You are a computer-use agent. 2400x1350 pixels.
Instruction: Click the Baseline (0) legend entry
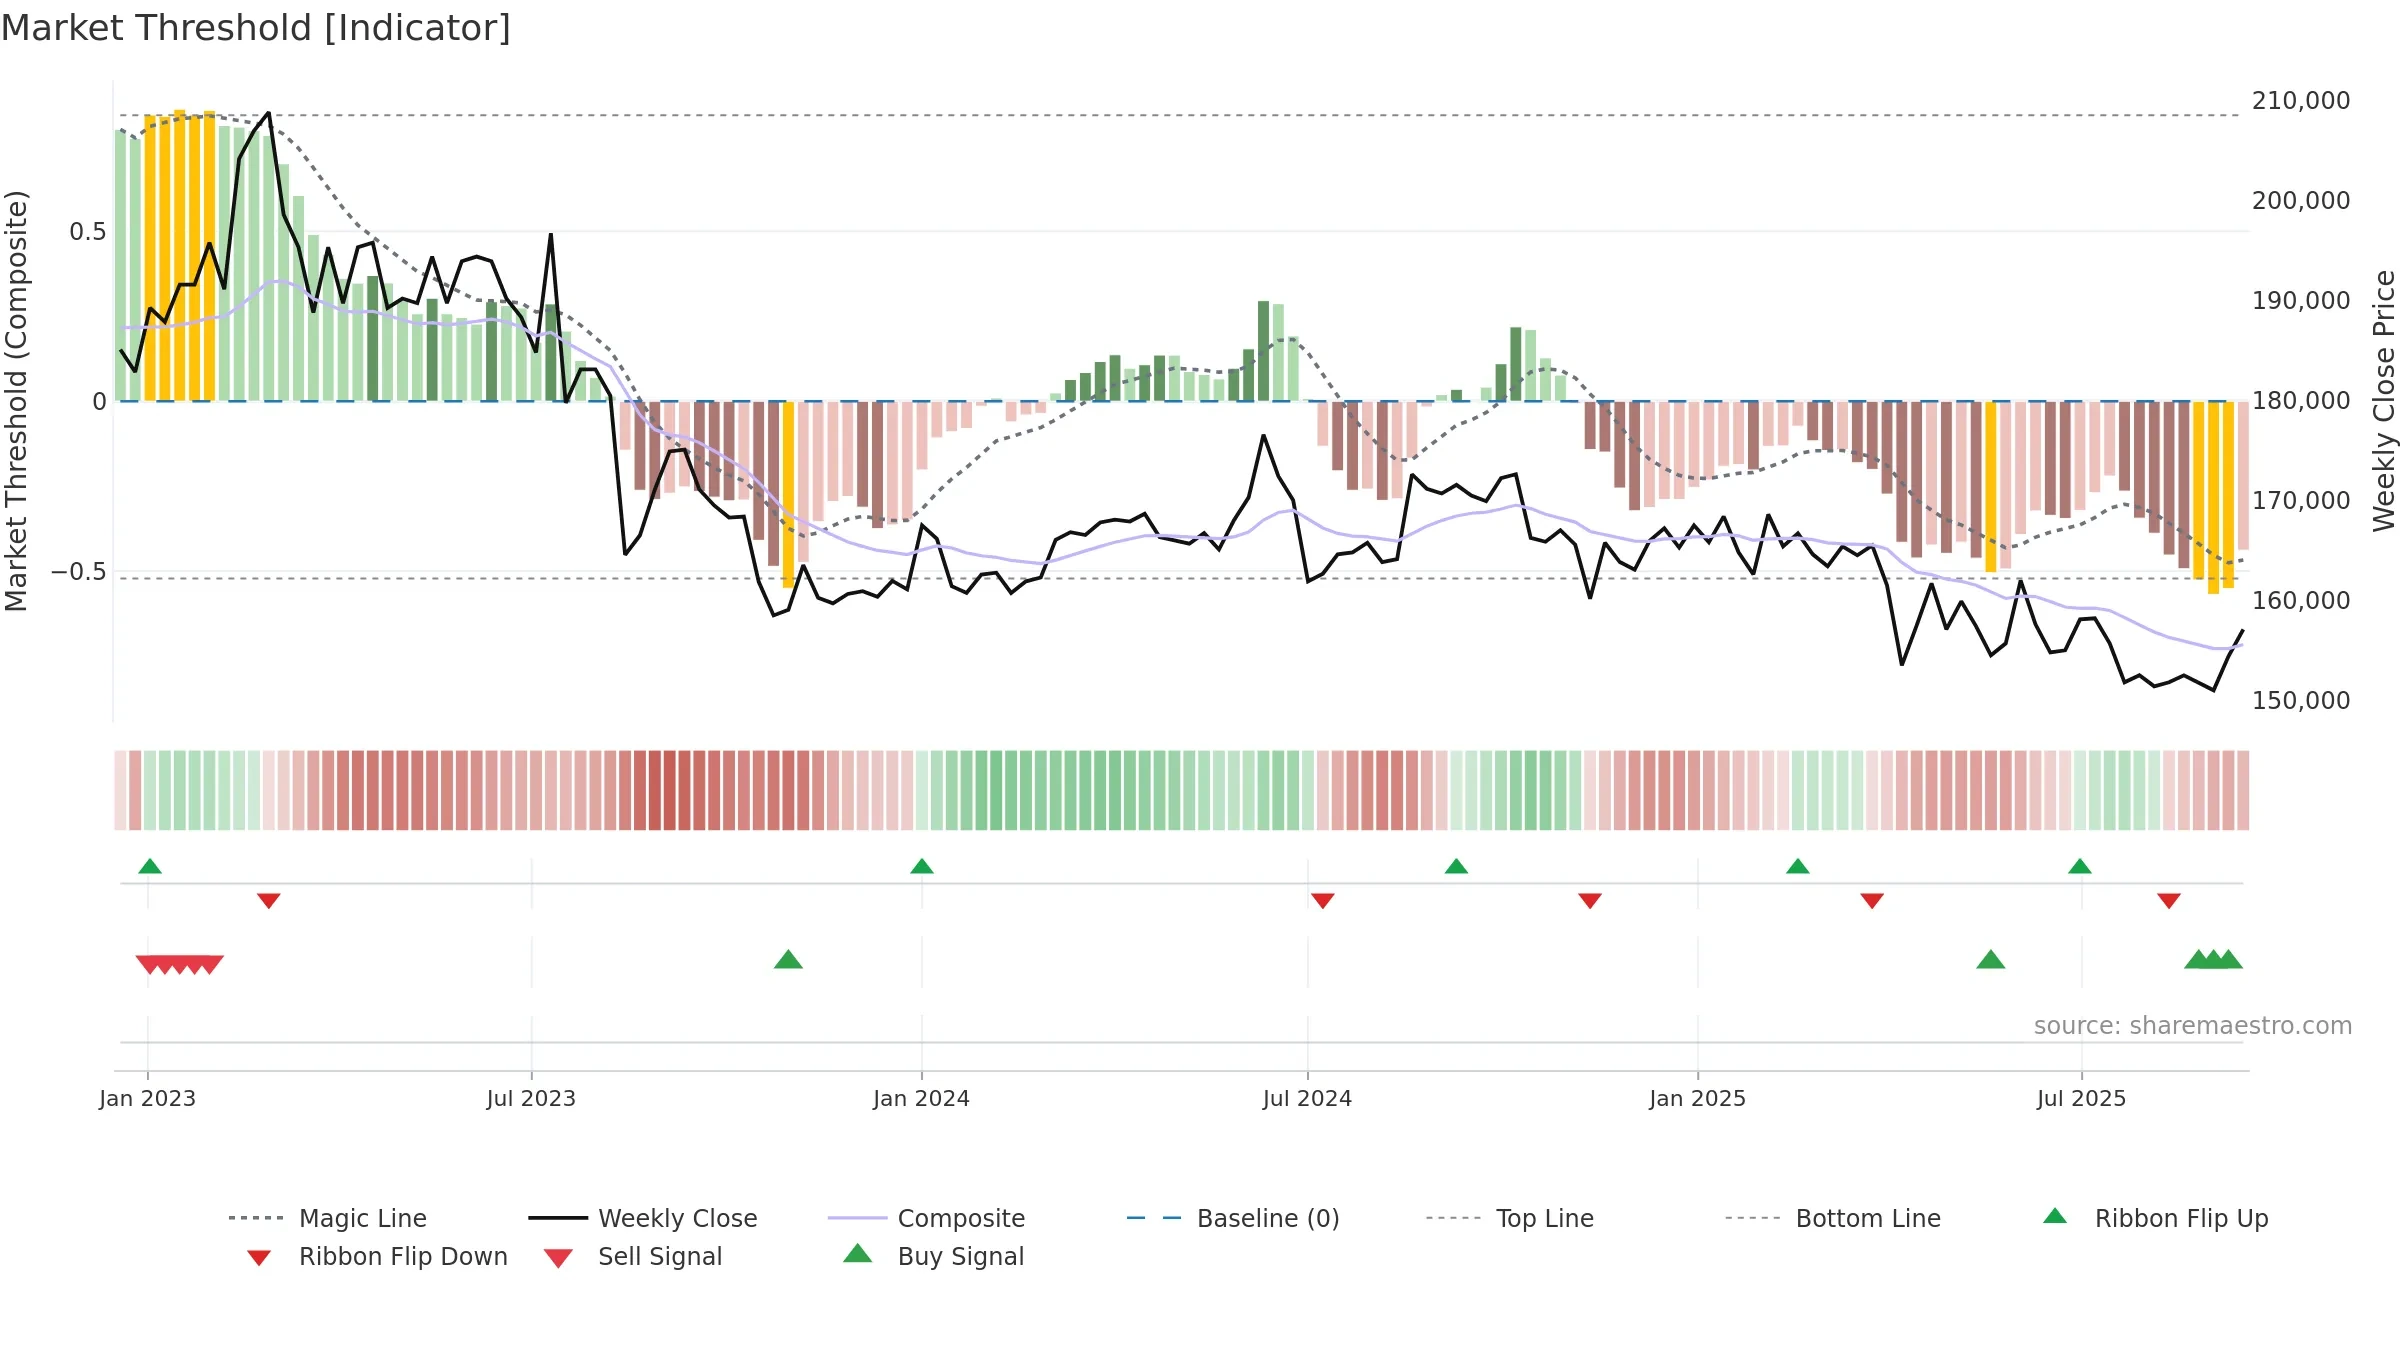click(1233, 1218)
